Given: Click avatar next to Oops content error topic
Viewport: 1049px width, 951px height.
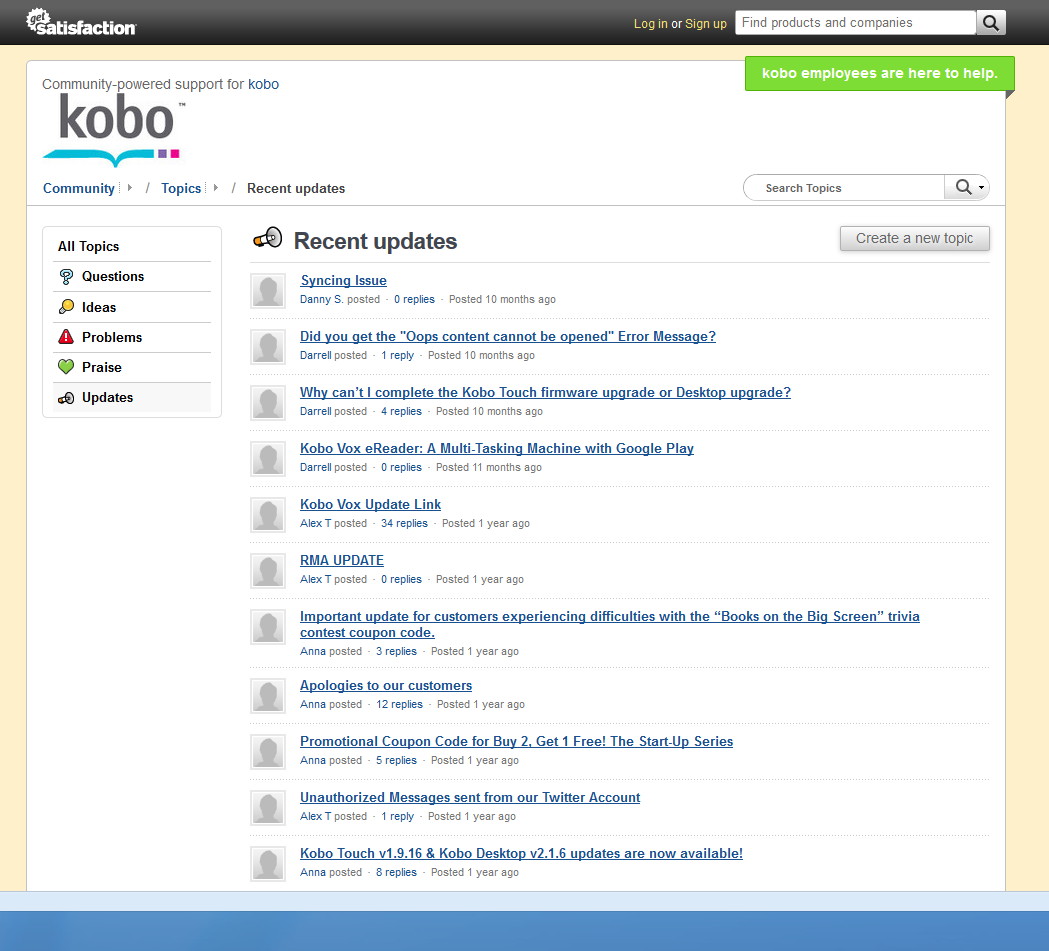Looking at the screenshot, I should (268, 347).
